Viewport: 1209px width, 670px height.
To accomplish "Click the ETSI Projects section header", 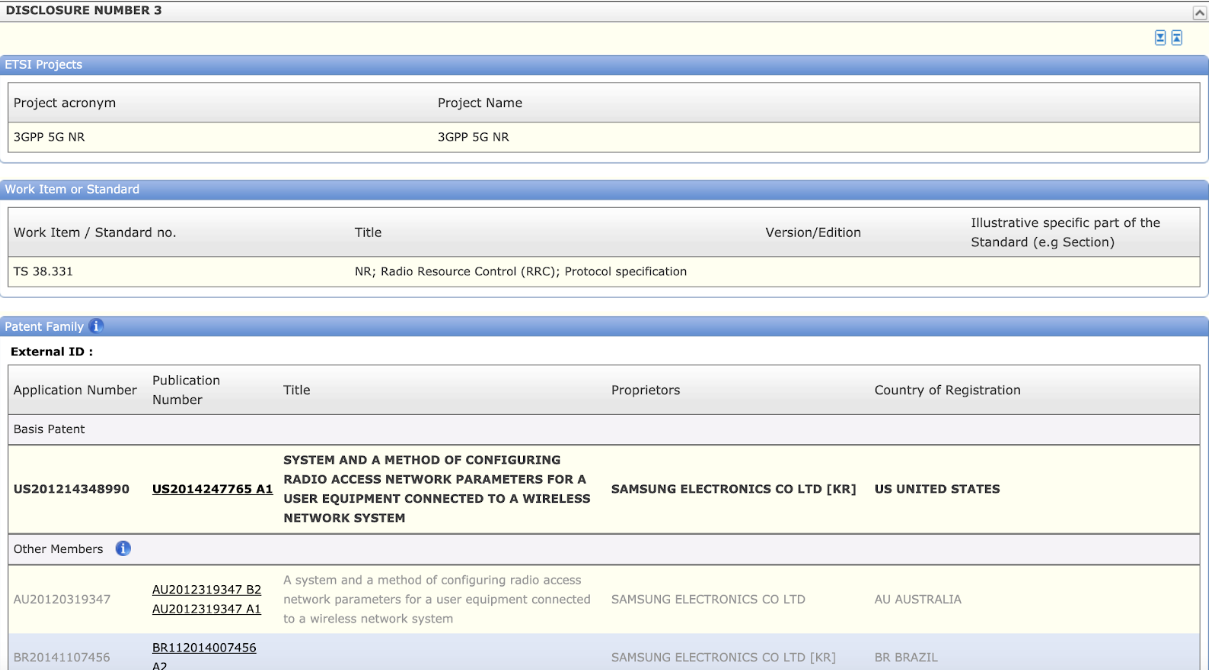I will click(x=604, y=65).
